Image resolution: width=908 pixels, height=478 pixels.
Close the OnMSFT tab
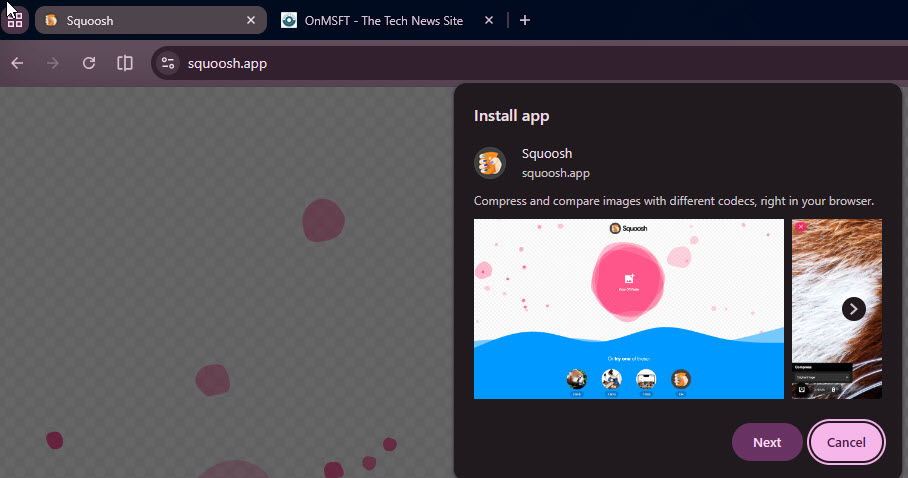(488, 20)
